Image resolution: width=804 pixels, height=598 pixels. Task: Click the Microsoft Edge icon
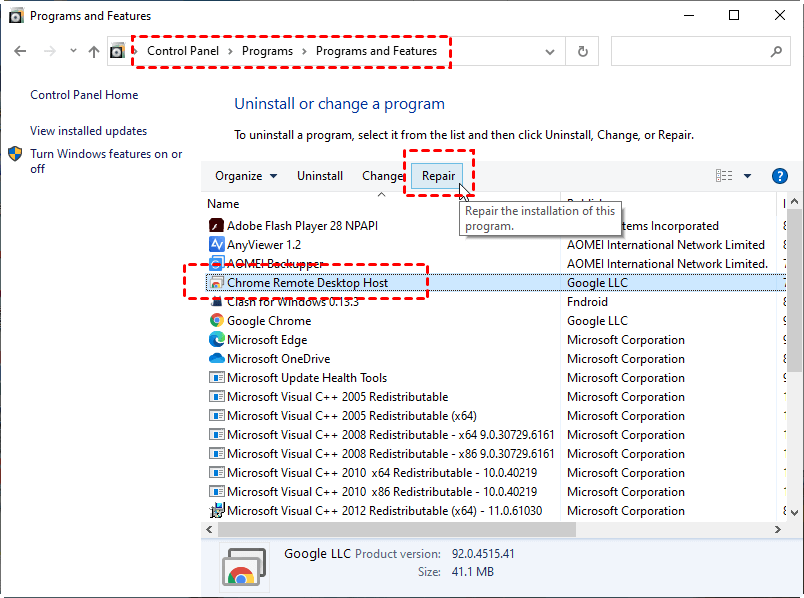pos(216,340)
